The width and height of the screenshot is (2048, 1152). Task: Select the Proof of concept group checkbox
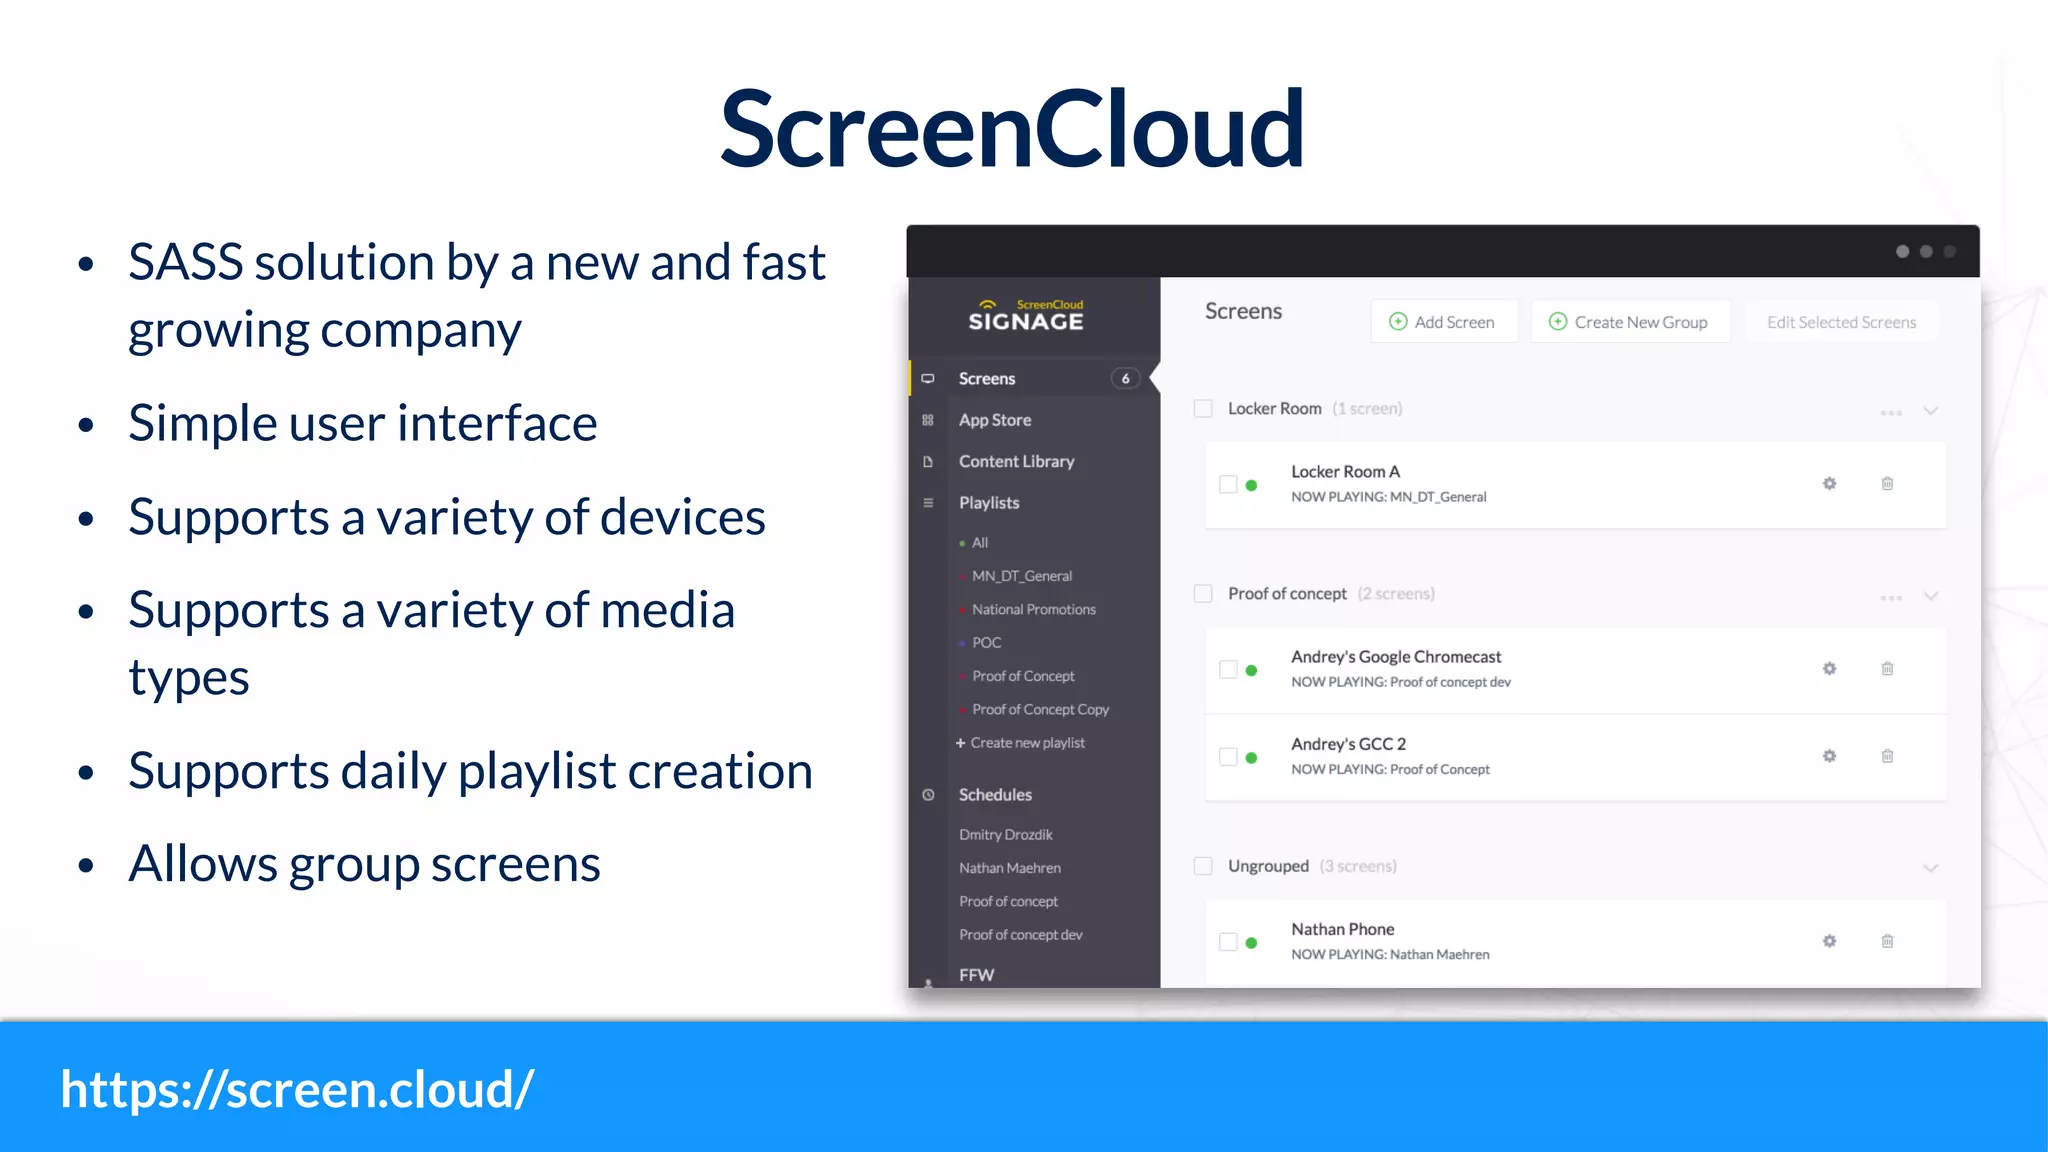[1203, 594]
